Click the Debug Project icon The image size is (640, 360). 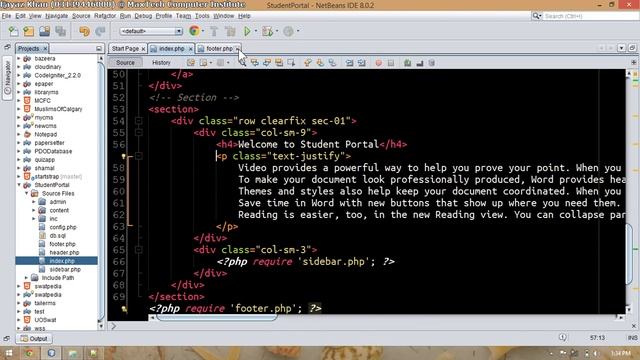pyautogui.click(x=268, y=31)
